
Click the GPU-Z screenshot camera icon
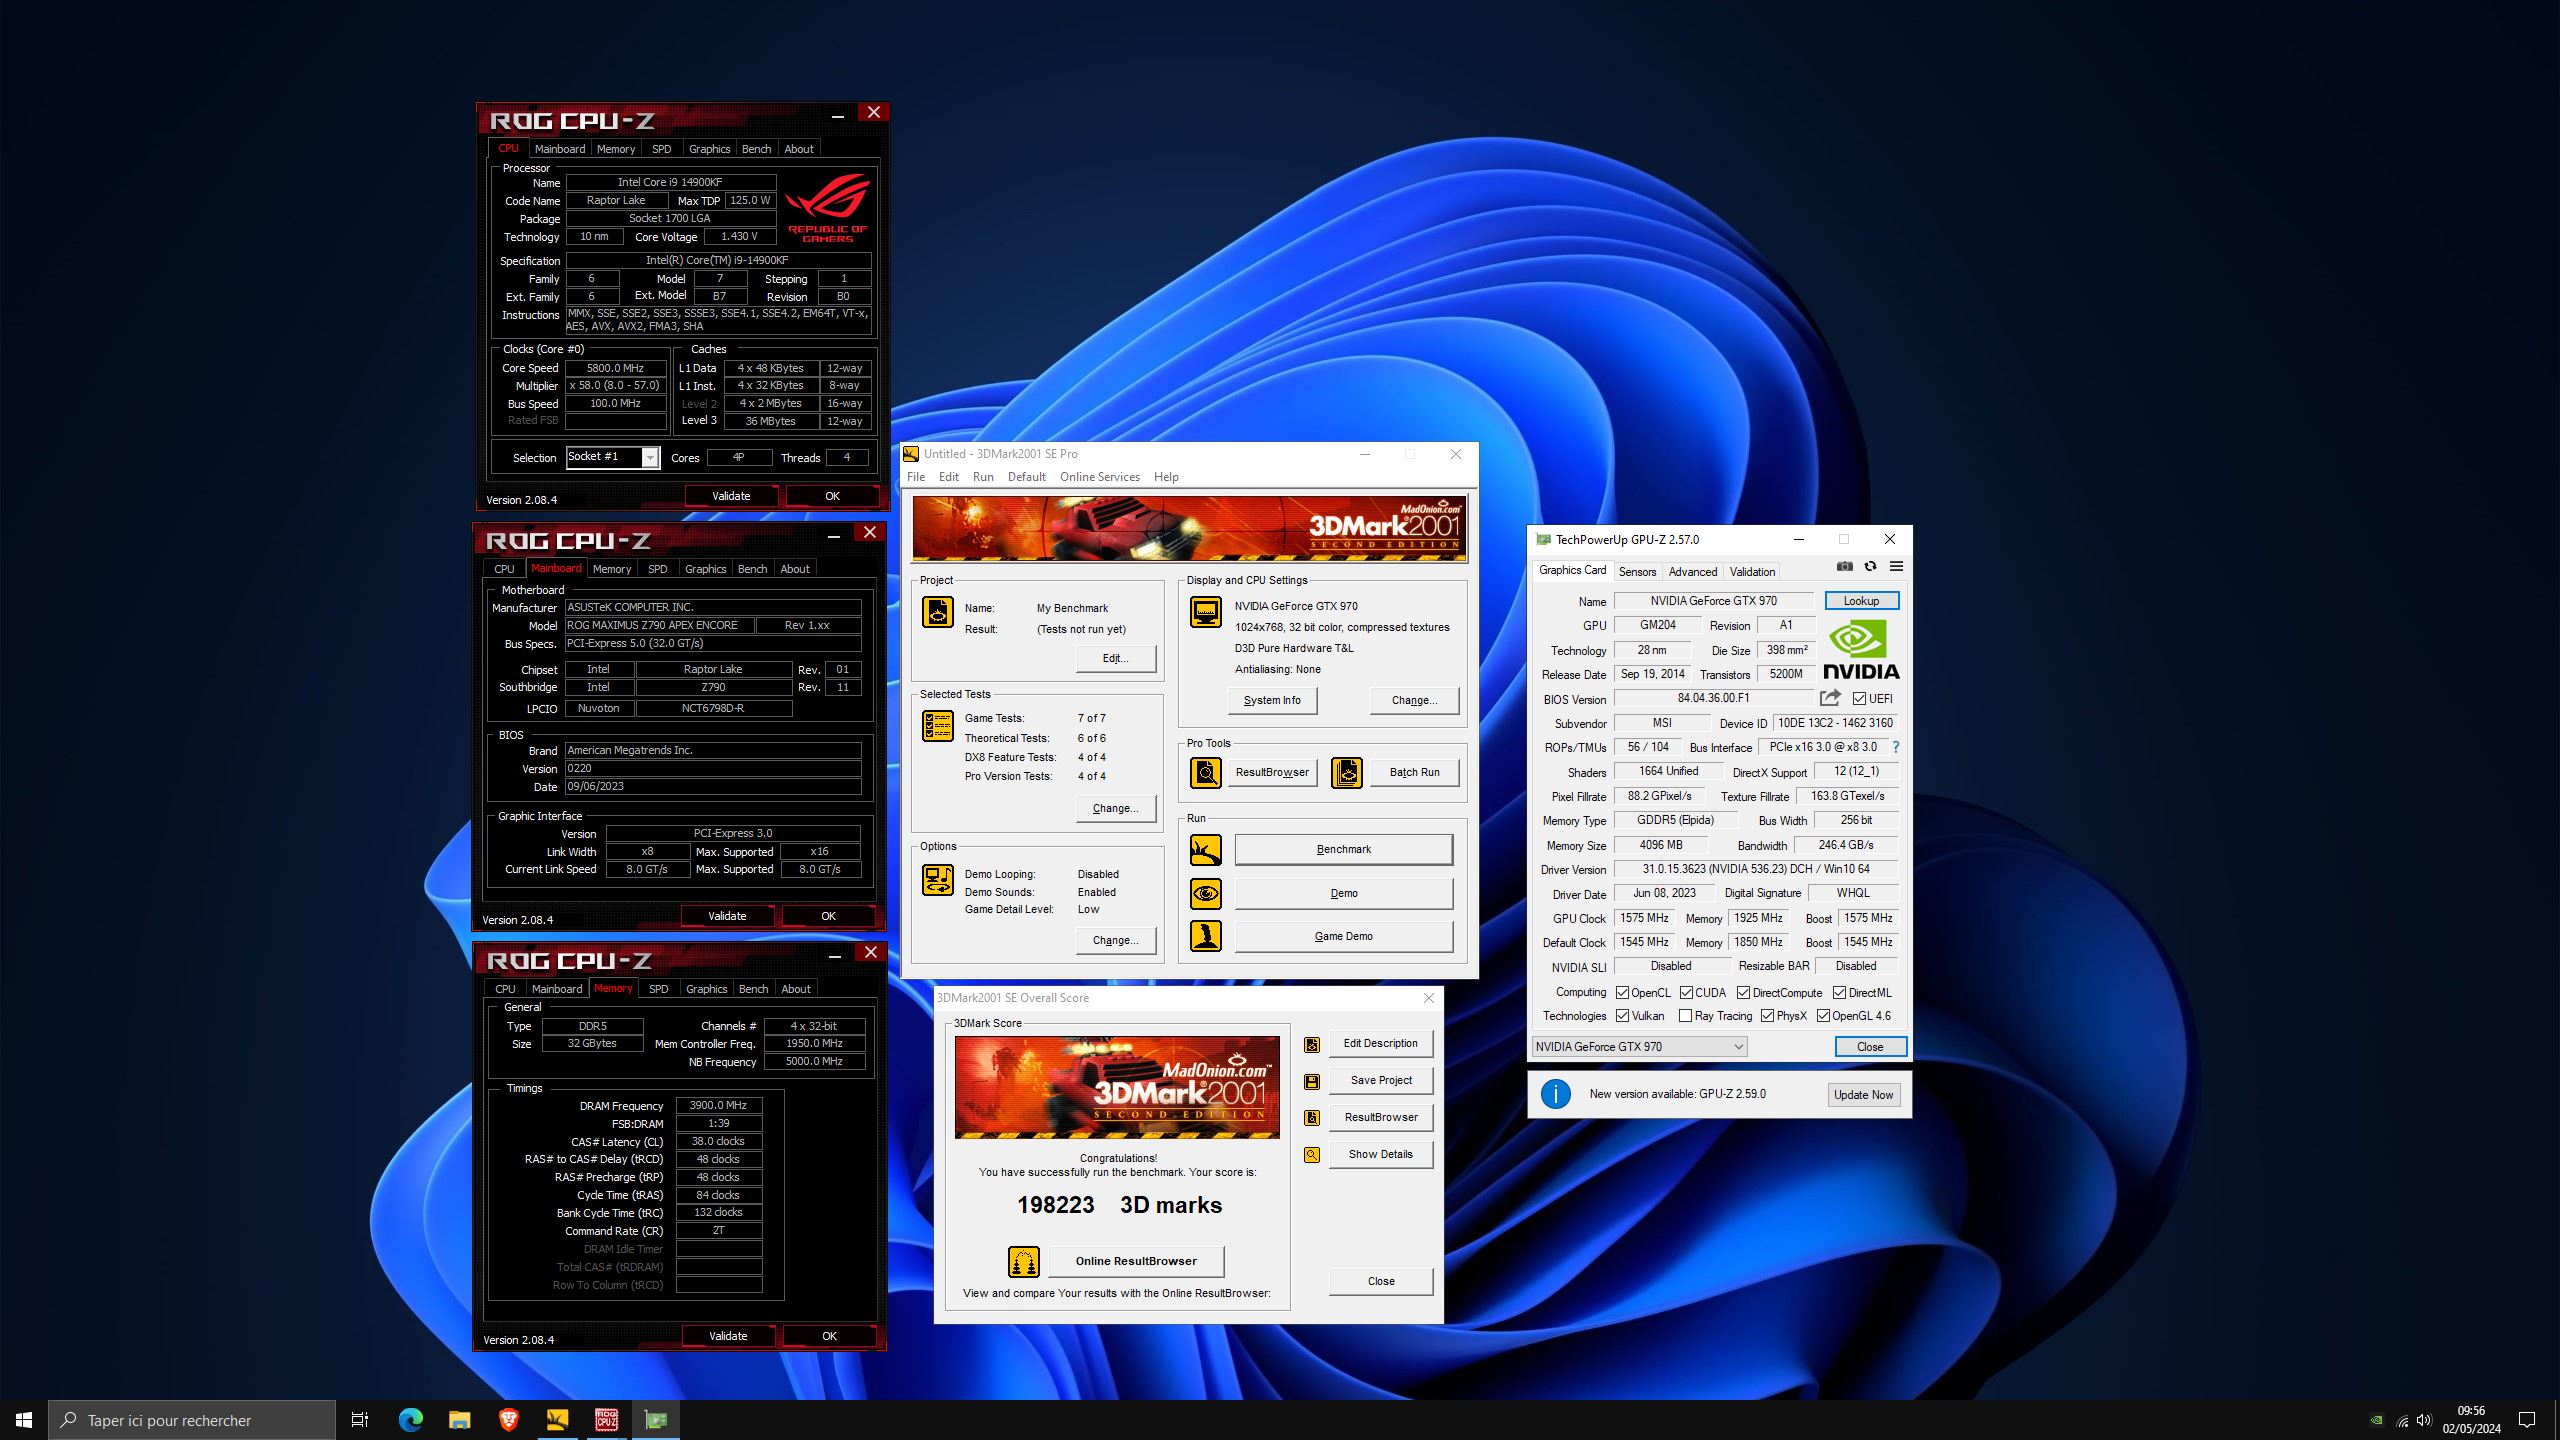(1845, 567)
